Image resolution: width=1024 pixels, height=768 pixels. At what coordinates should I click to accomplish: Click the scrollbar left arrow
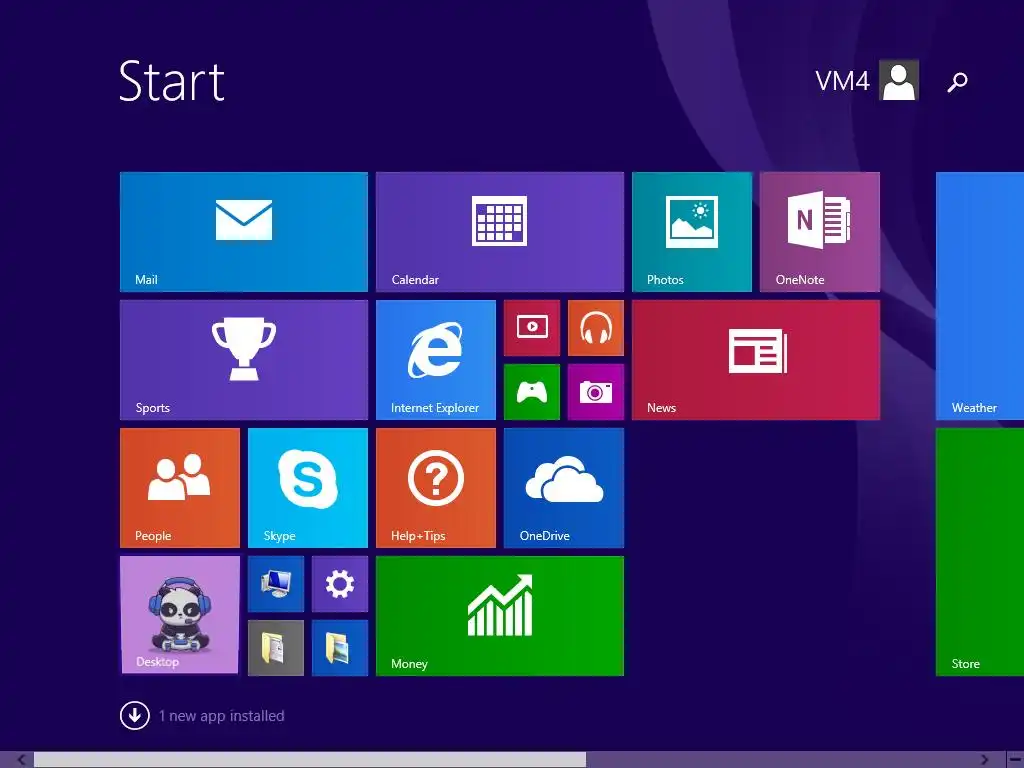(x=21, y=760)
